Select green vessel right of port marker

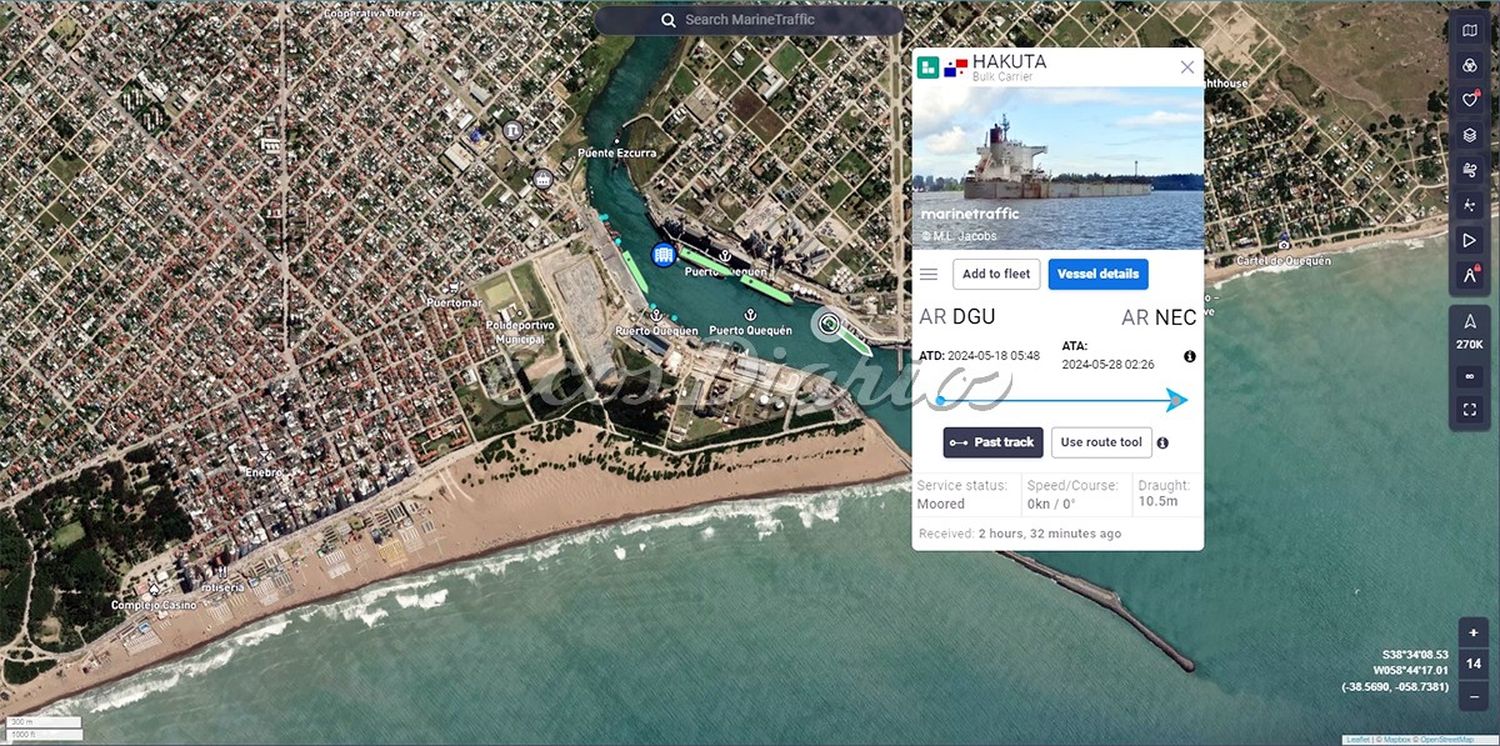click(704, 262)
